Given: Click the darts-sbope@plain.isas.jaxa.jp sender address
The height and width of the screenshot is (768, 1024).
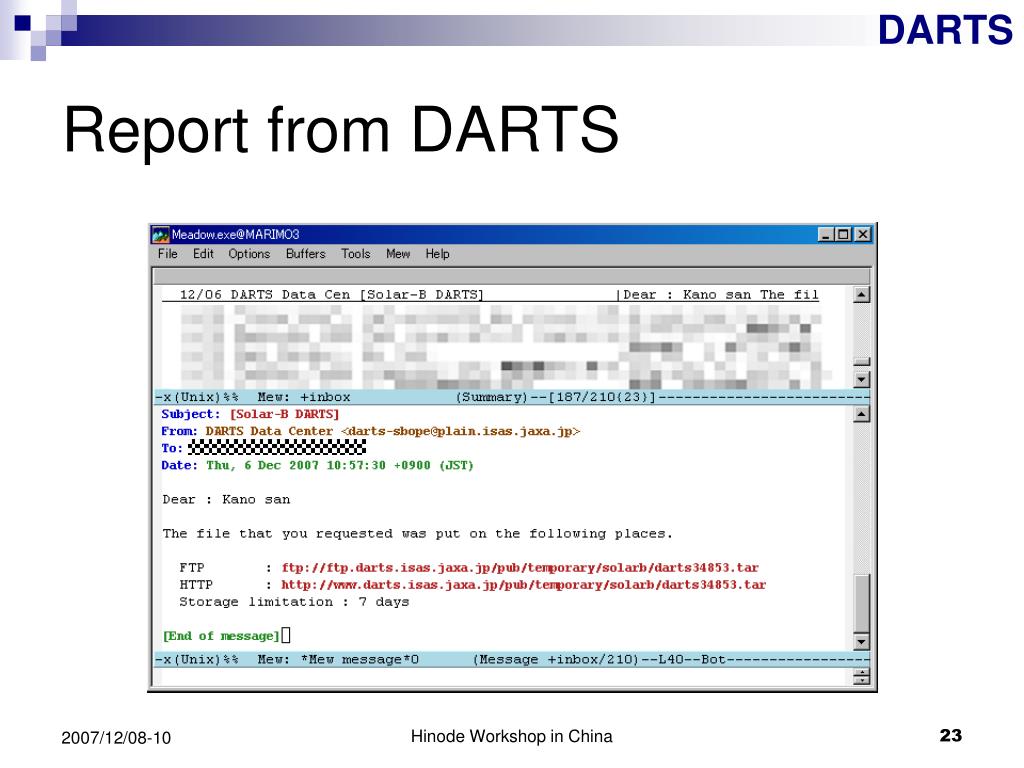Looking at the screenshot, I should click(460, 431).
